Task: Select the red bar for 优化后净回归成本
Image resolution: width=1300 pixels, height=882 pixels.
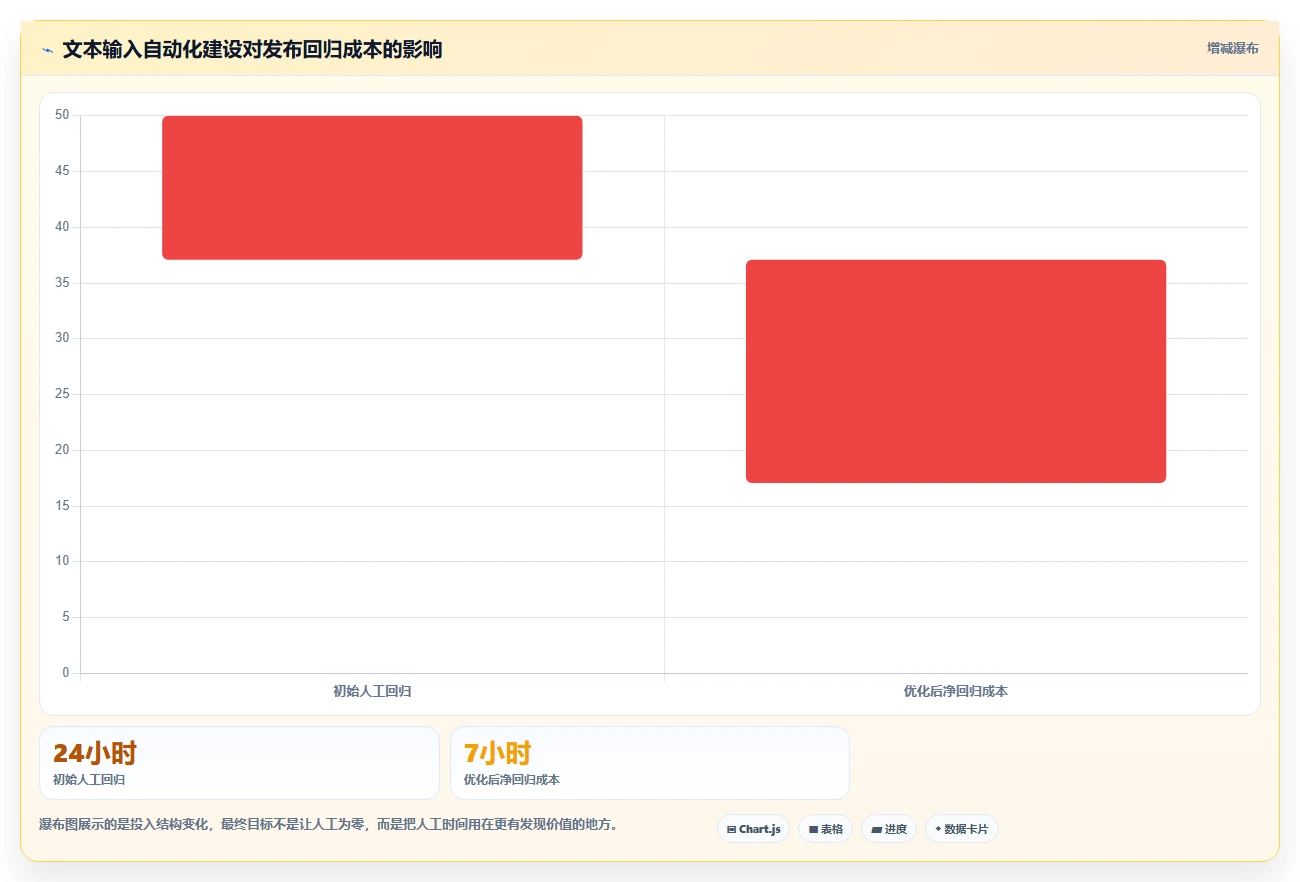Action: 956,371
